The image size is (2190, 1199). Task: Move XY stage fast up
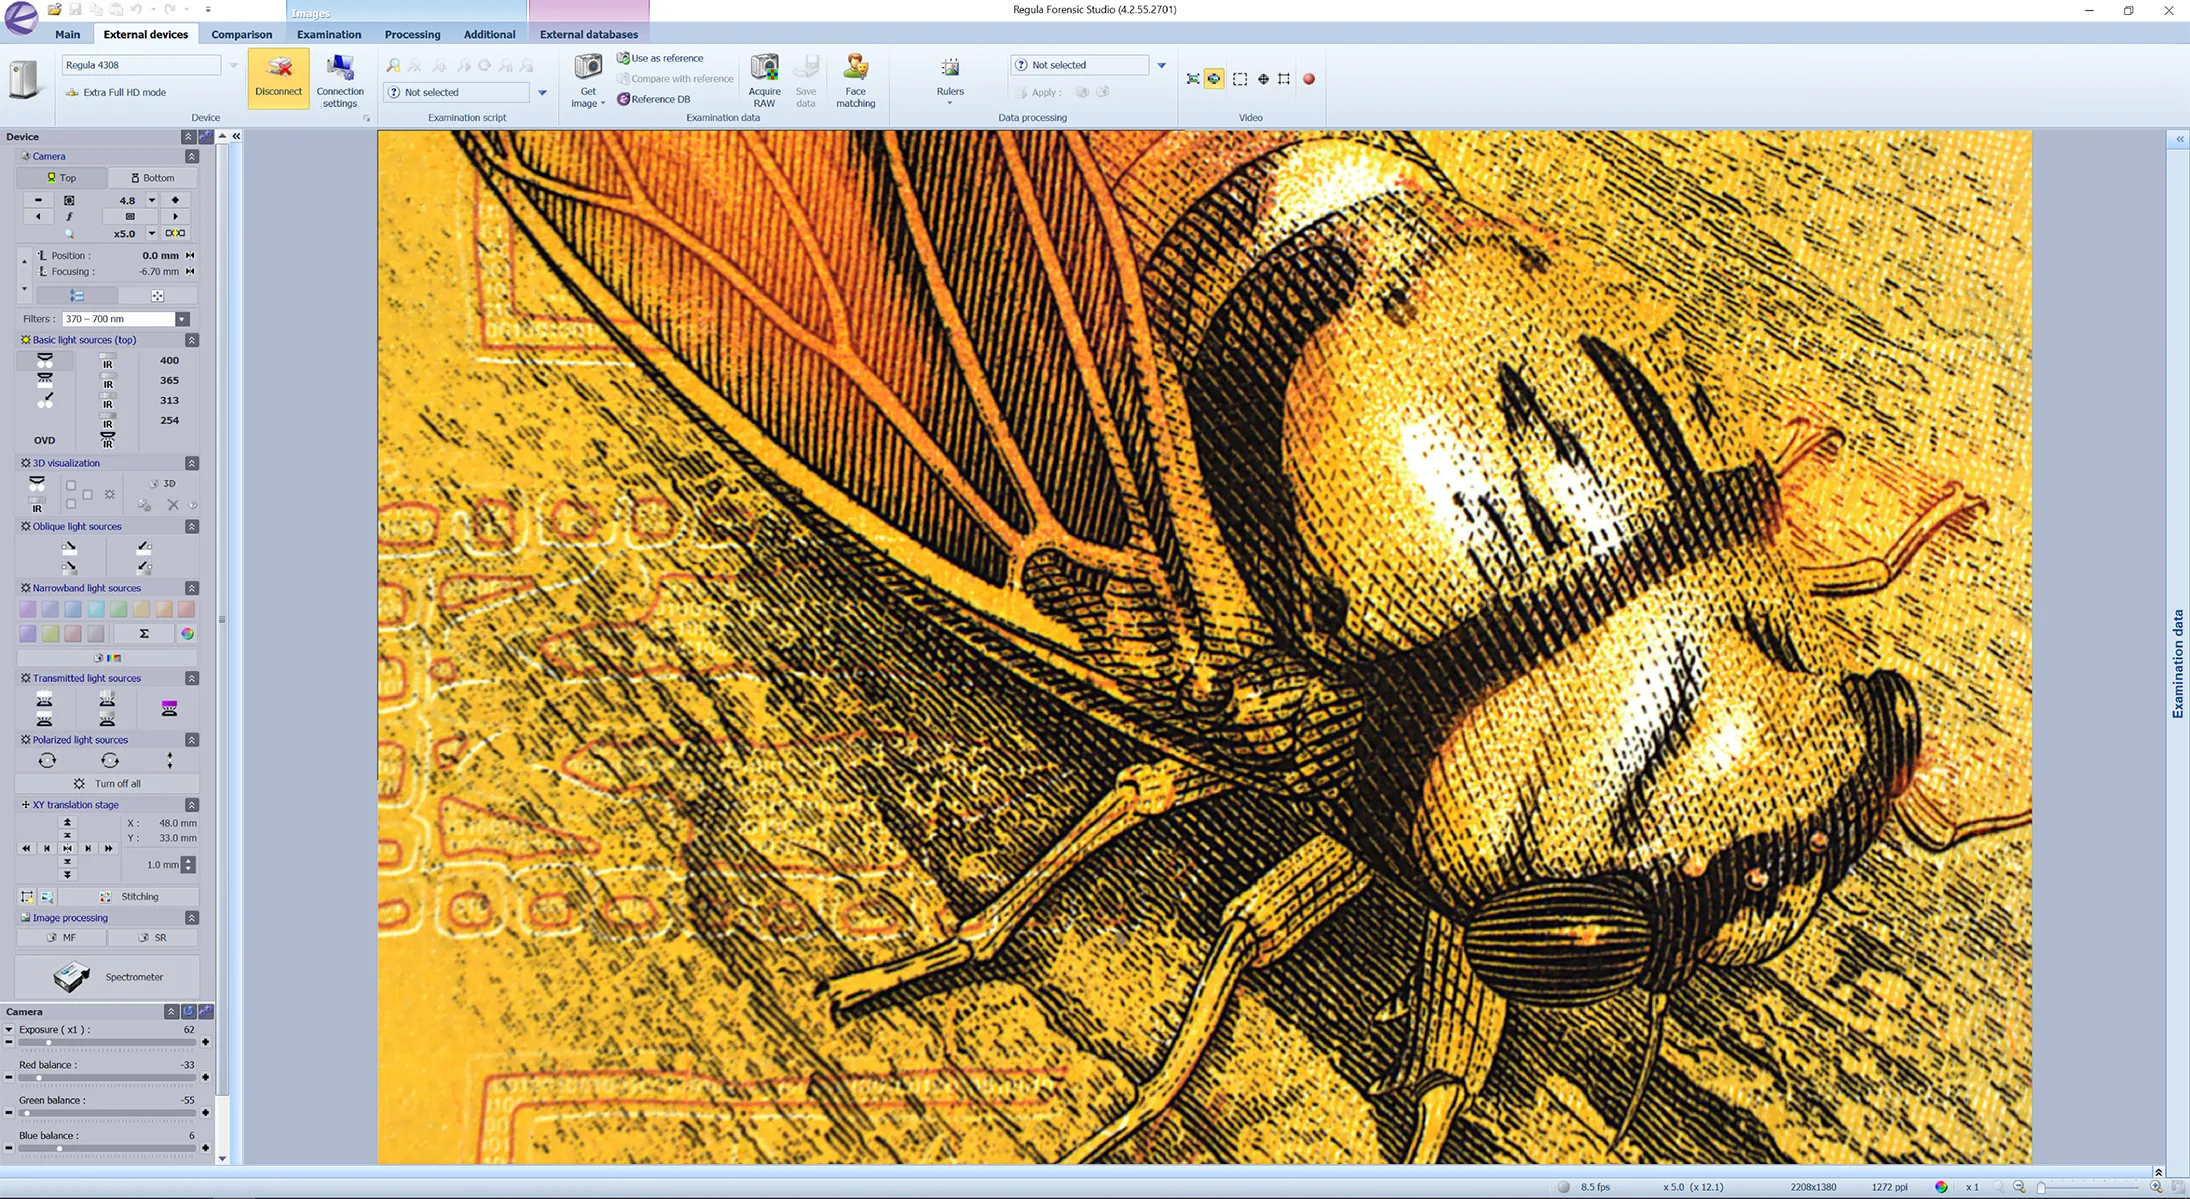[67, 822]
